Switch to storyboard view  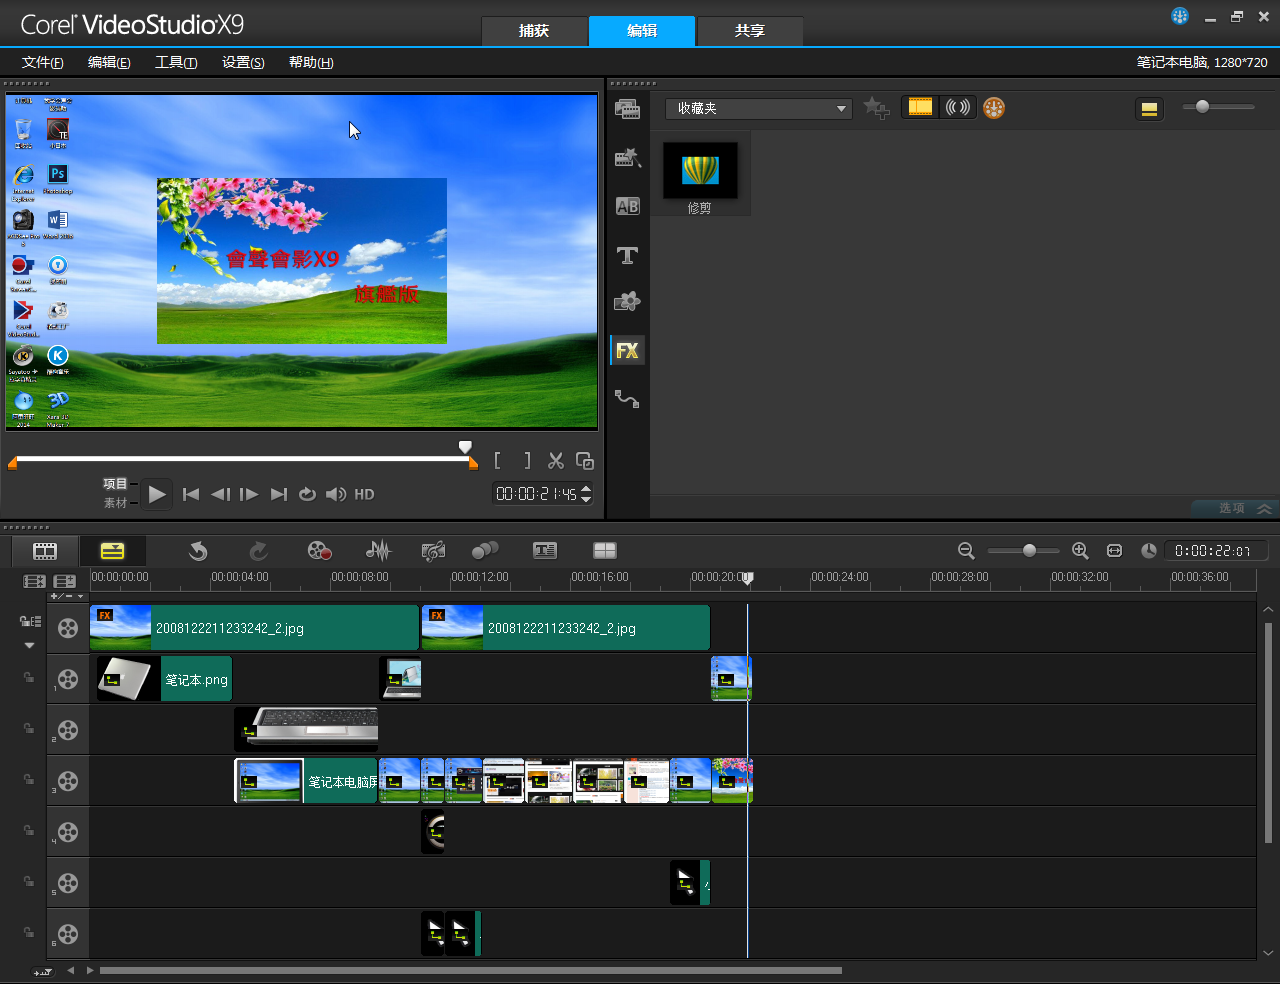(x=45, y=551)
